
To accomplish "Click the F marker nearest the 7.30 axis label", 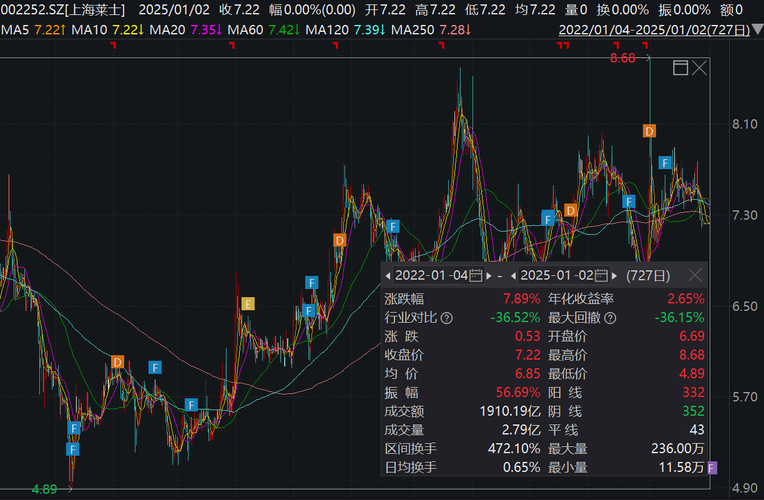I will pos(629,201).
